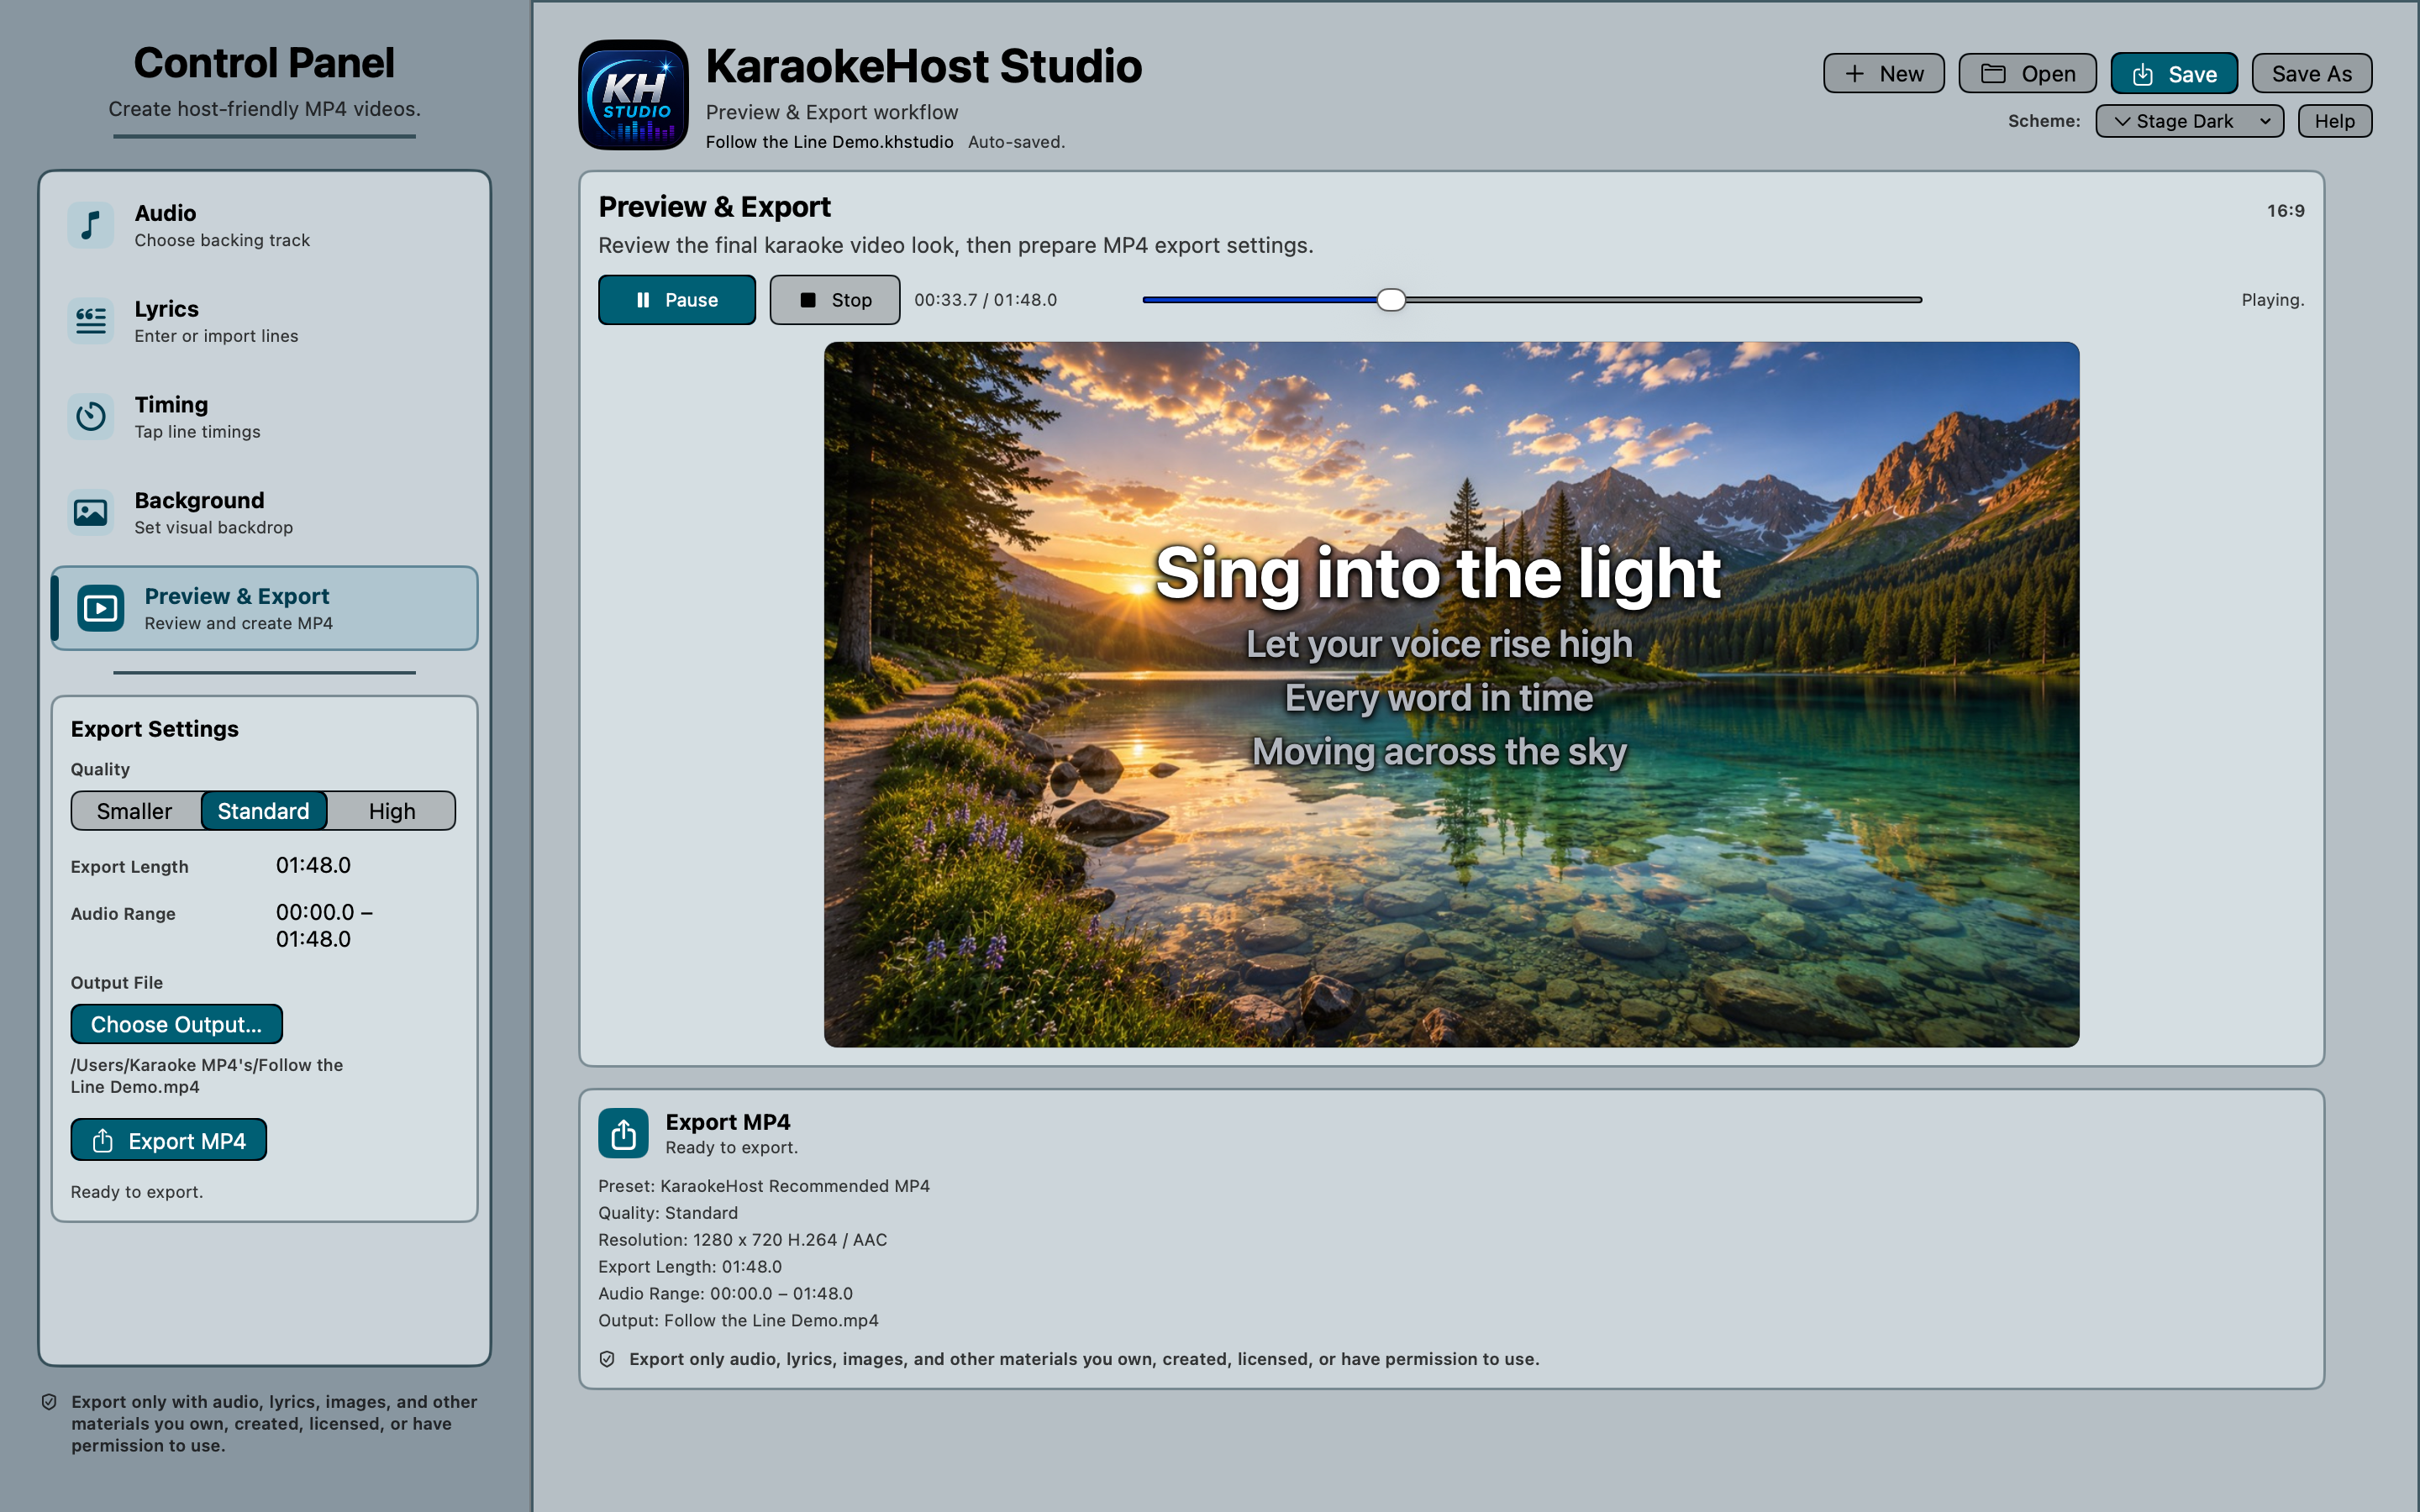The image size is (2420, 1512).
Task: Select Smaller export quality
Action: [x=135, y=811]
